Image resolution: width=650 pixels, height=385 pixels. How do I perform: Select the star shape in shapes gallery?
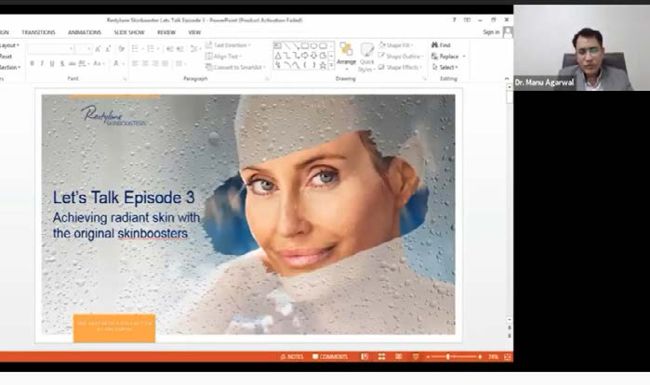[323, 65]
